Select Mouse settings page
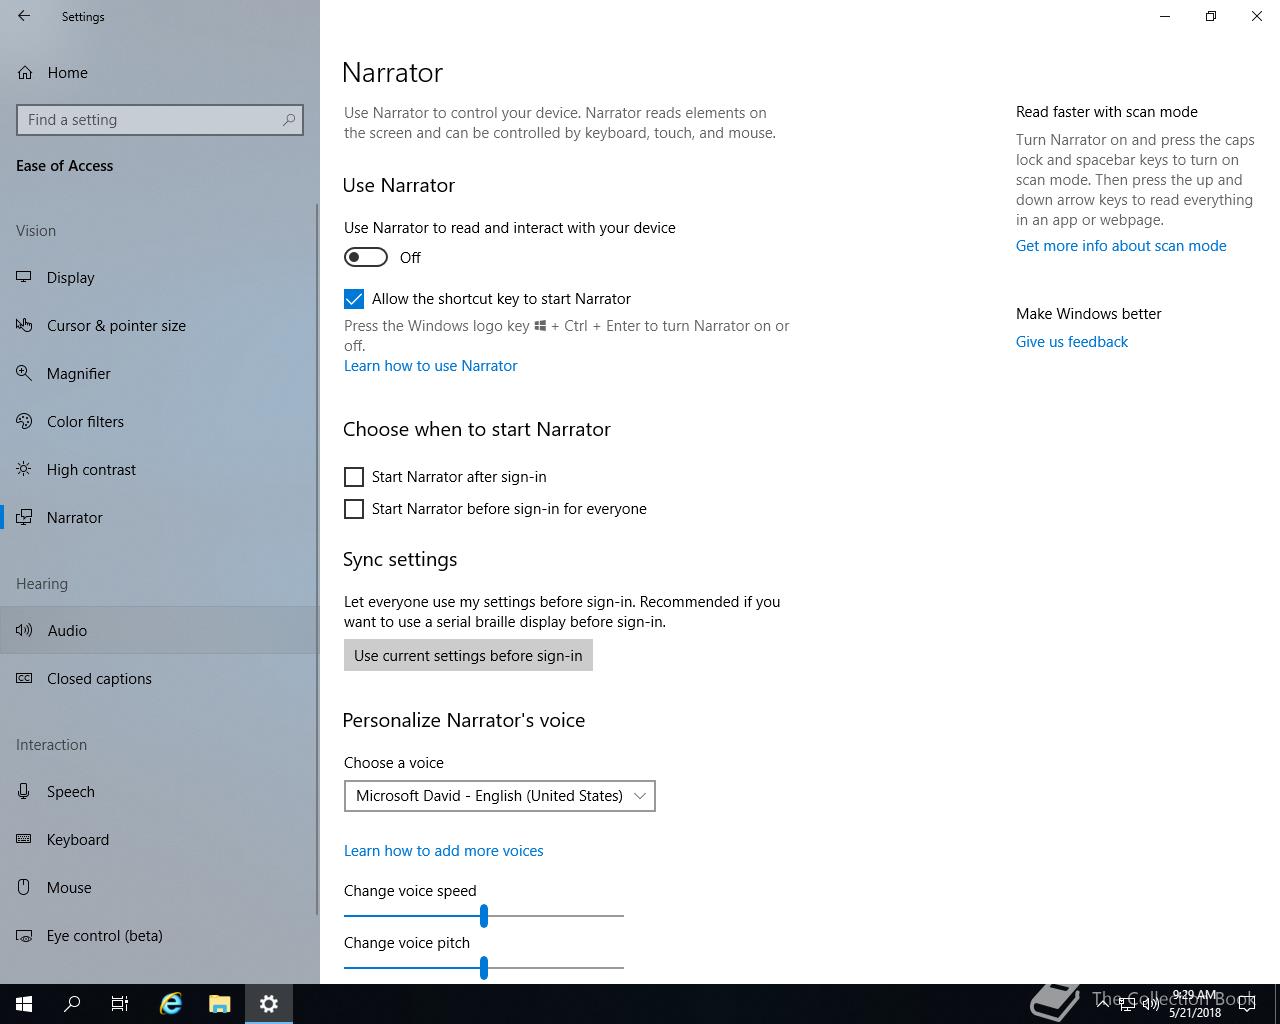This screenshot has width=1280, height=1024. click(158, 887)
